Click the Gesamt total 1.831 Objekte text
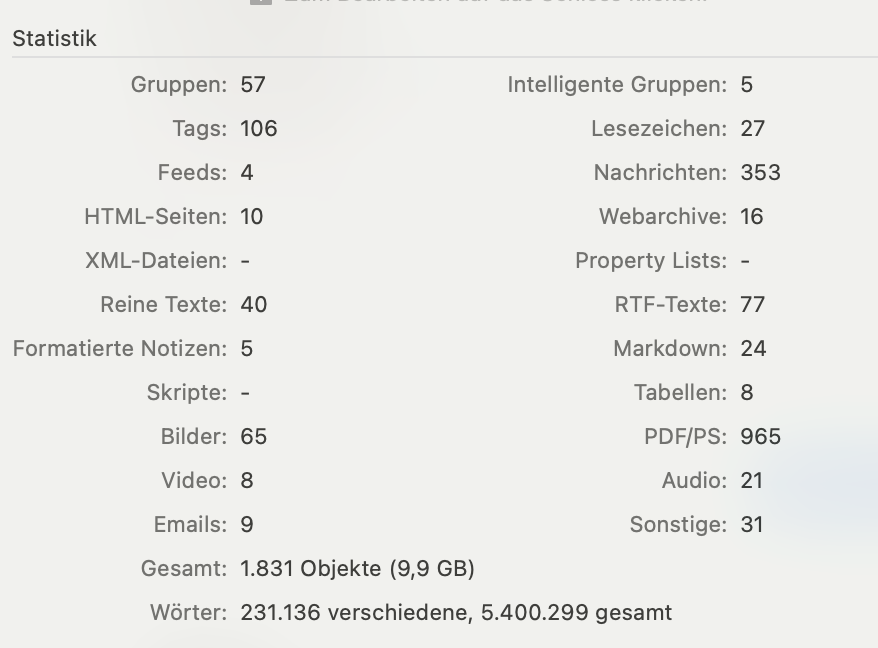The height and width of the screenshot is (648, 878). pos(357,569)
